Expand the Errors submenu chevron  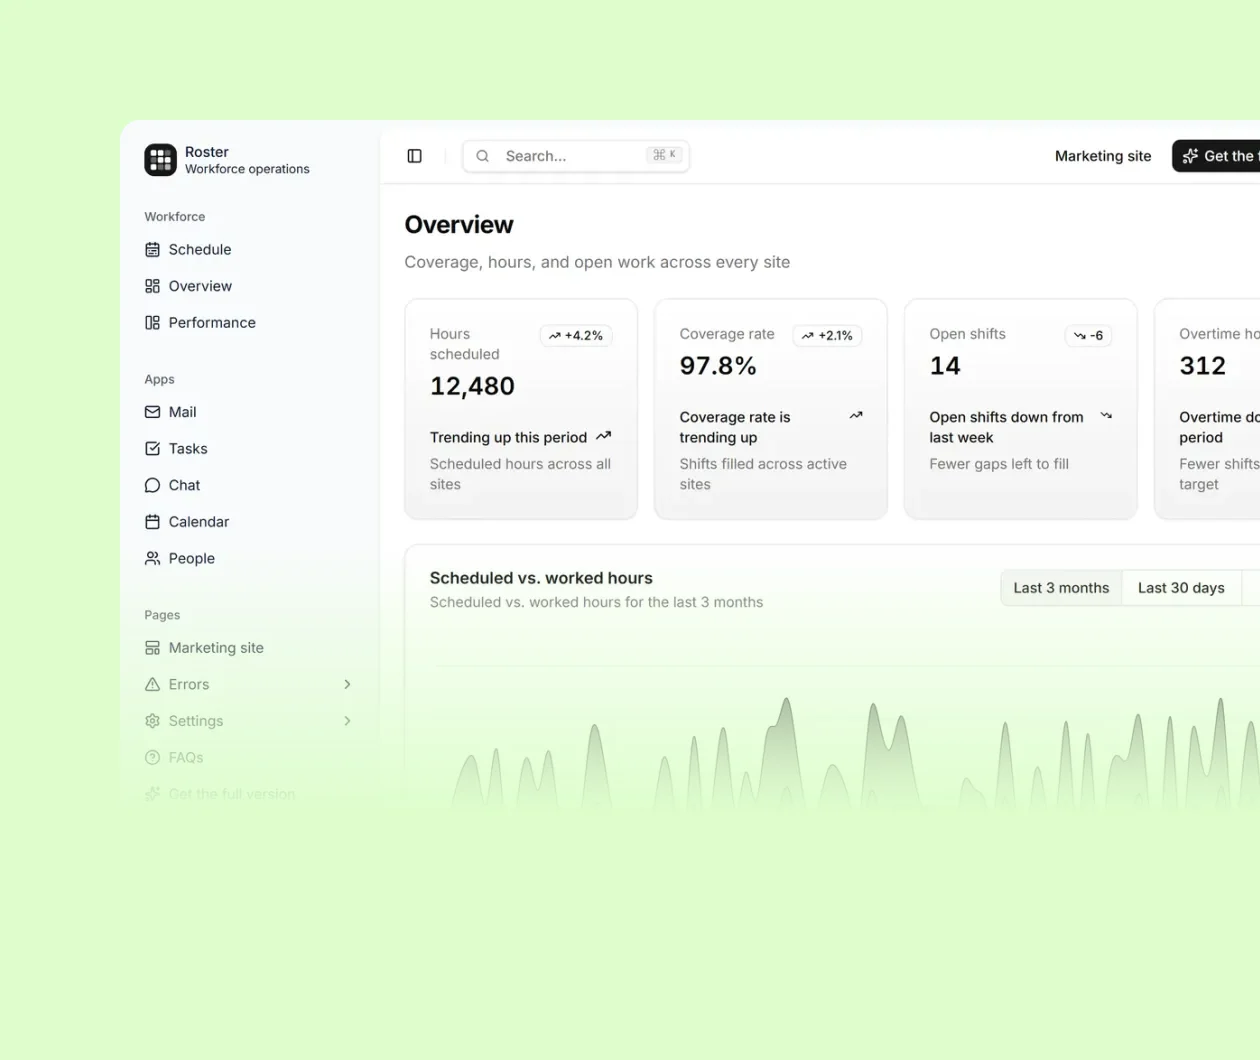click(347, 684)
